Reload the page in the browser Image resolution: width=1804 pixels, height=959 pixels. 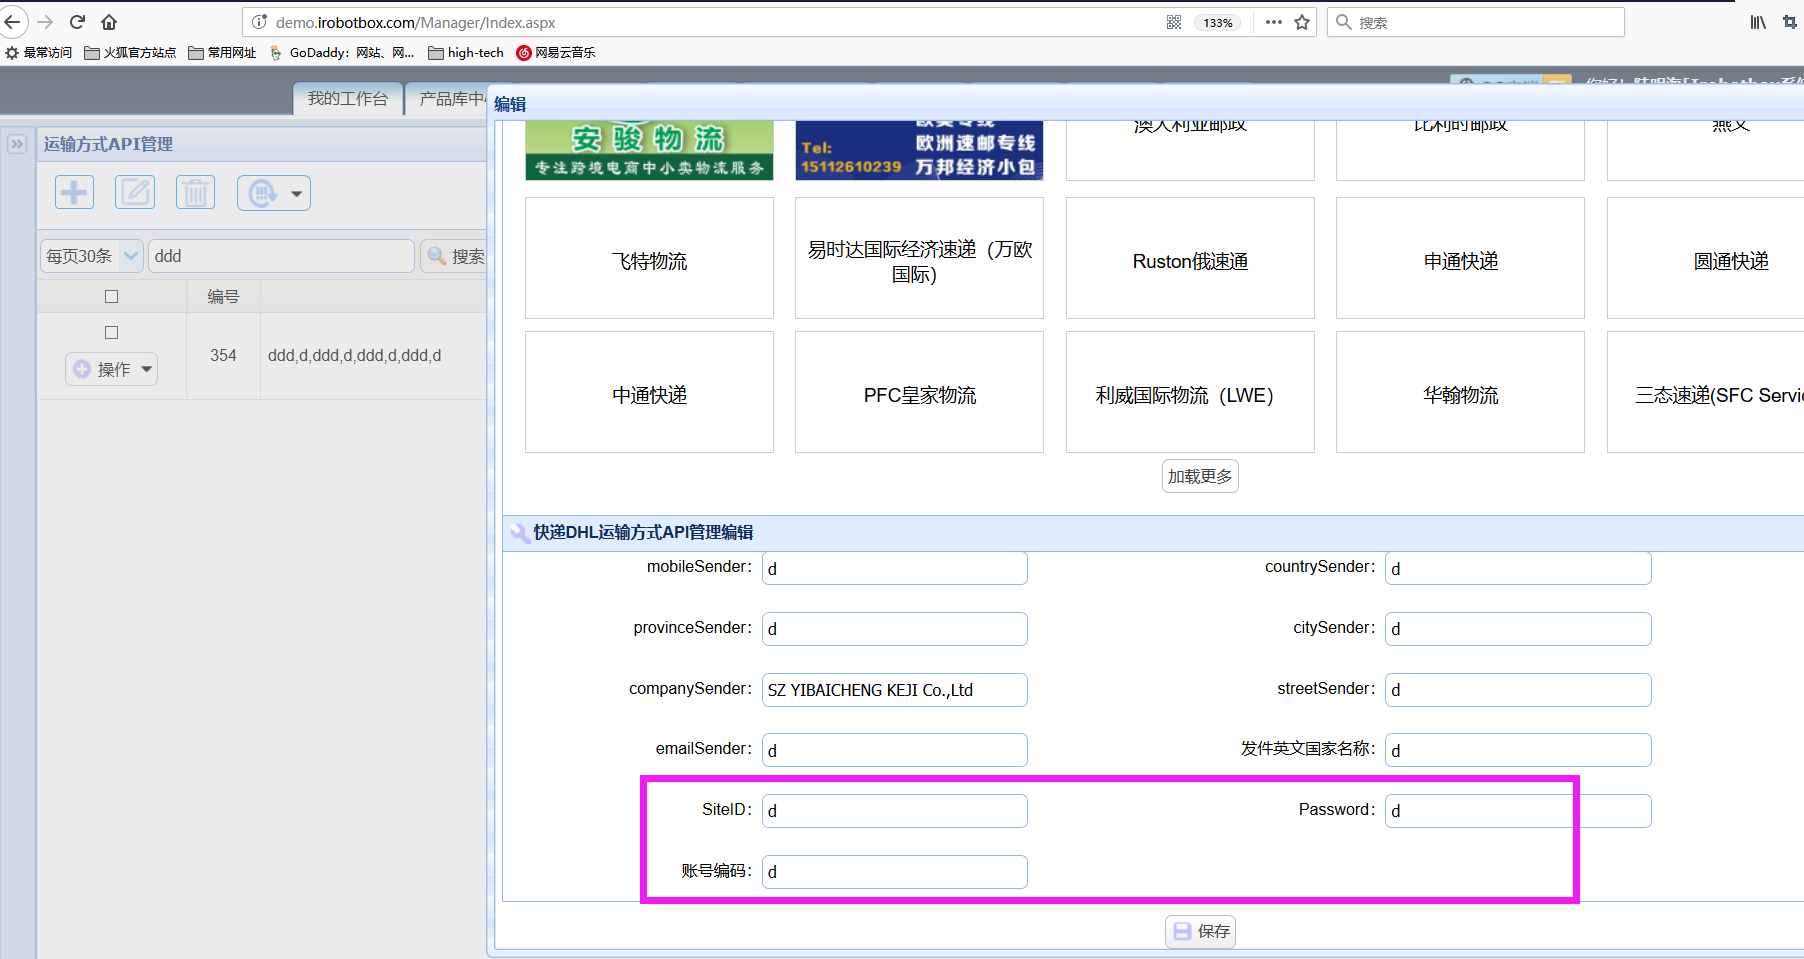(77, 22)
